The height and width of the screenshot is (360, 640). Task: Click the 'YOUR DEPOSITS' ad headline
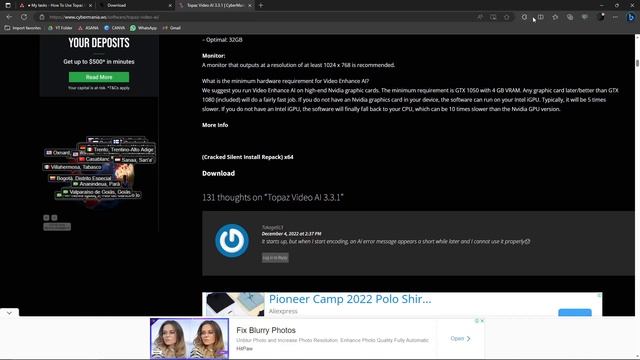coord(99,43)
